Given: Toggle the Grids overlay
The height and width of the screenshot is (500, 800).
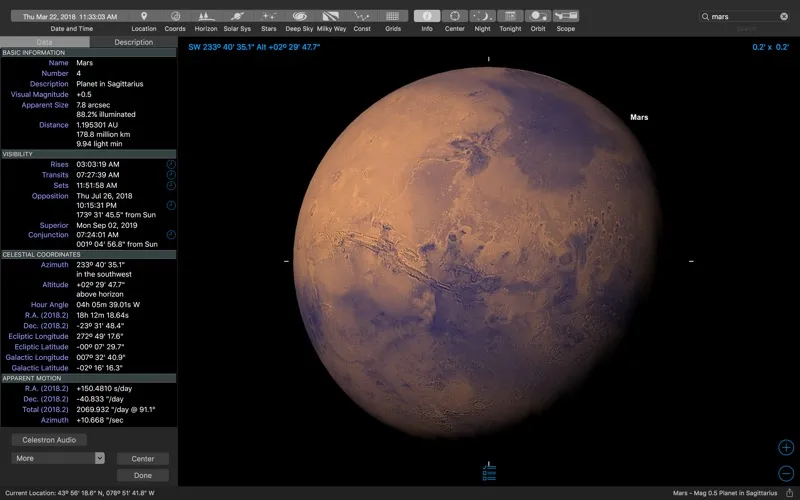Looking at the screenshot, I should click(393, 17).
